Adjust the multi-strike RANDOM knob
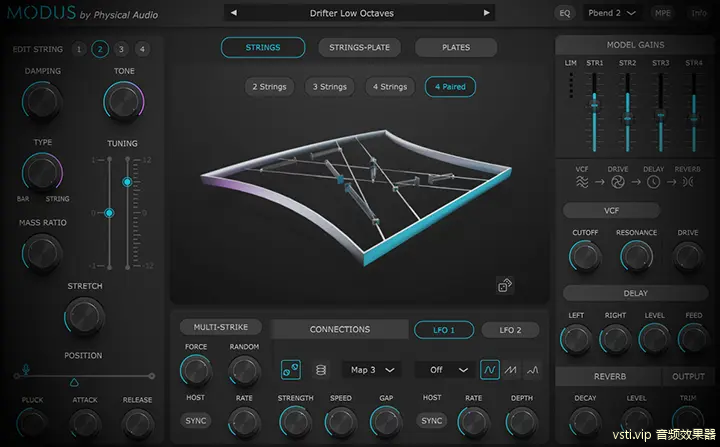This screenshot has width=720, height=447. click(244, 370)
